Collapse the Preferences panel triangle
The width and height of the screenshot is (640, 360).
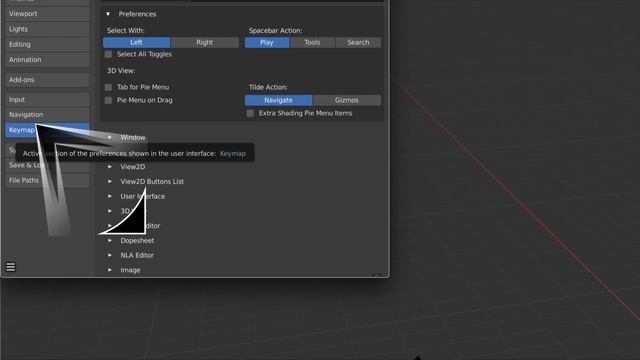tap(108, 14)
